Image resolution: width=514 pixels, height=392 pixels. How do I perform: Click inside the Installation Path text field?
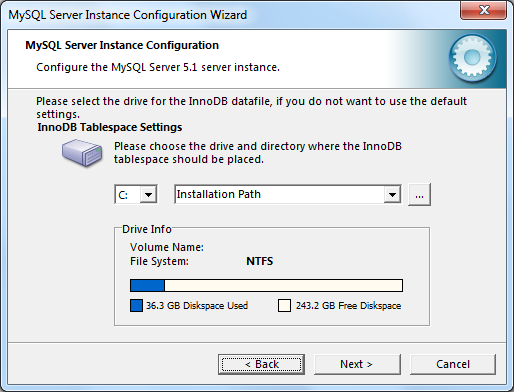point(279,194)
